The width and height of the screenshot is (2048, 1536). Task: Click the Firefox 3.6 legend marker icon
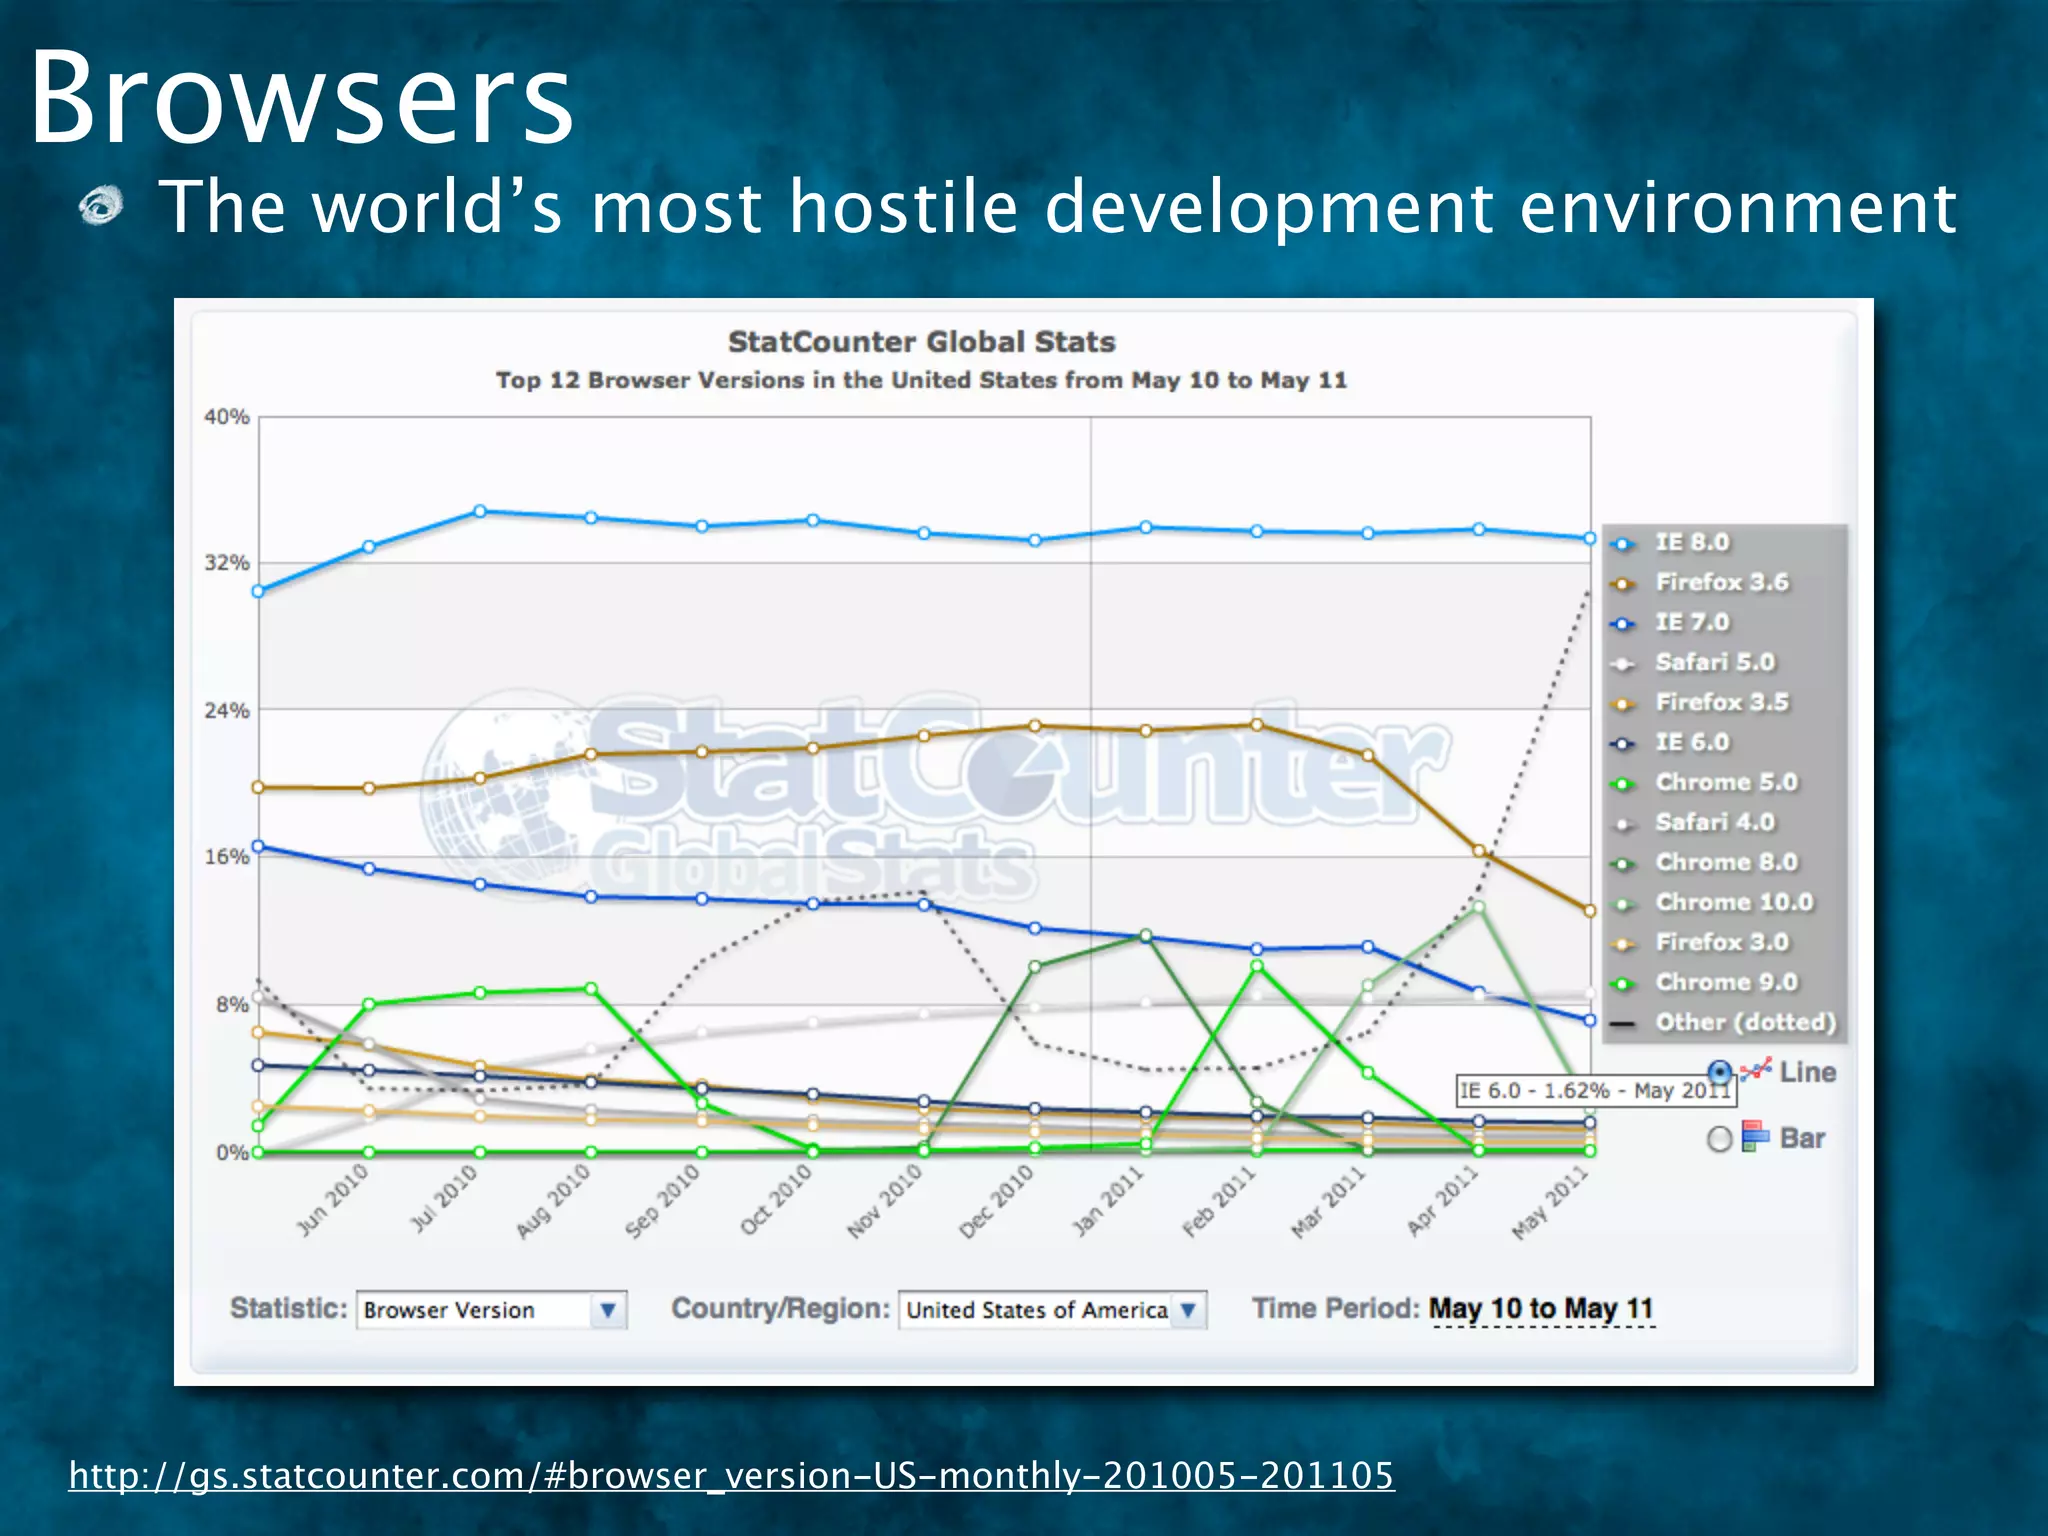(x=1624, y=584)
